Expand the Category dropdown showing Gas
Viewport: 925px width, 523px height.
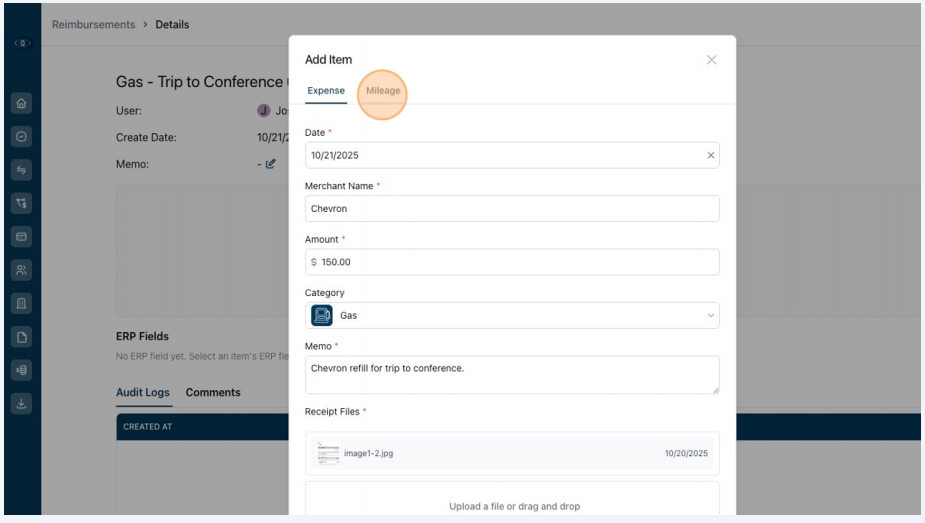512,315
